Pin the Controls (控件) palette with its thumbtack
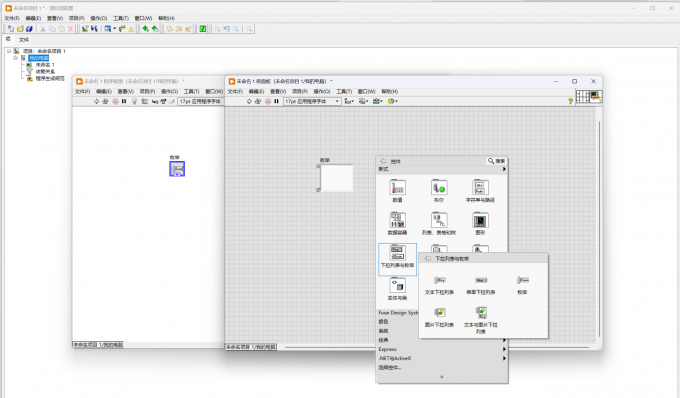This screenshot has width=680, height=398. (x=383, y=161)
